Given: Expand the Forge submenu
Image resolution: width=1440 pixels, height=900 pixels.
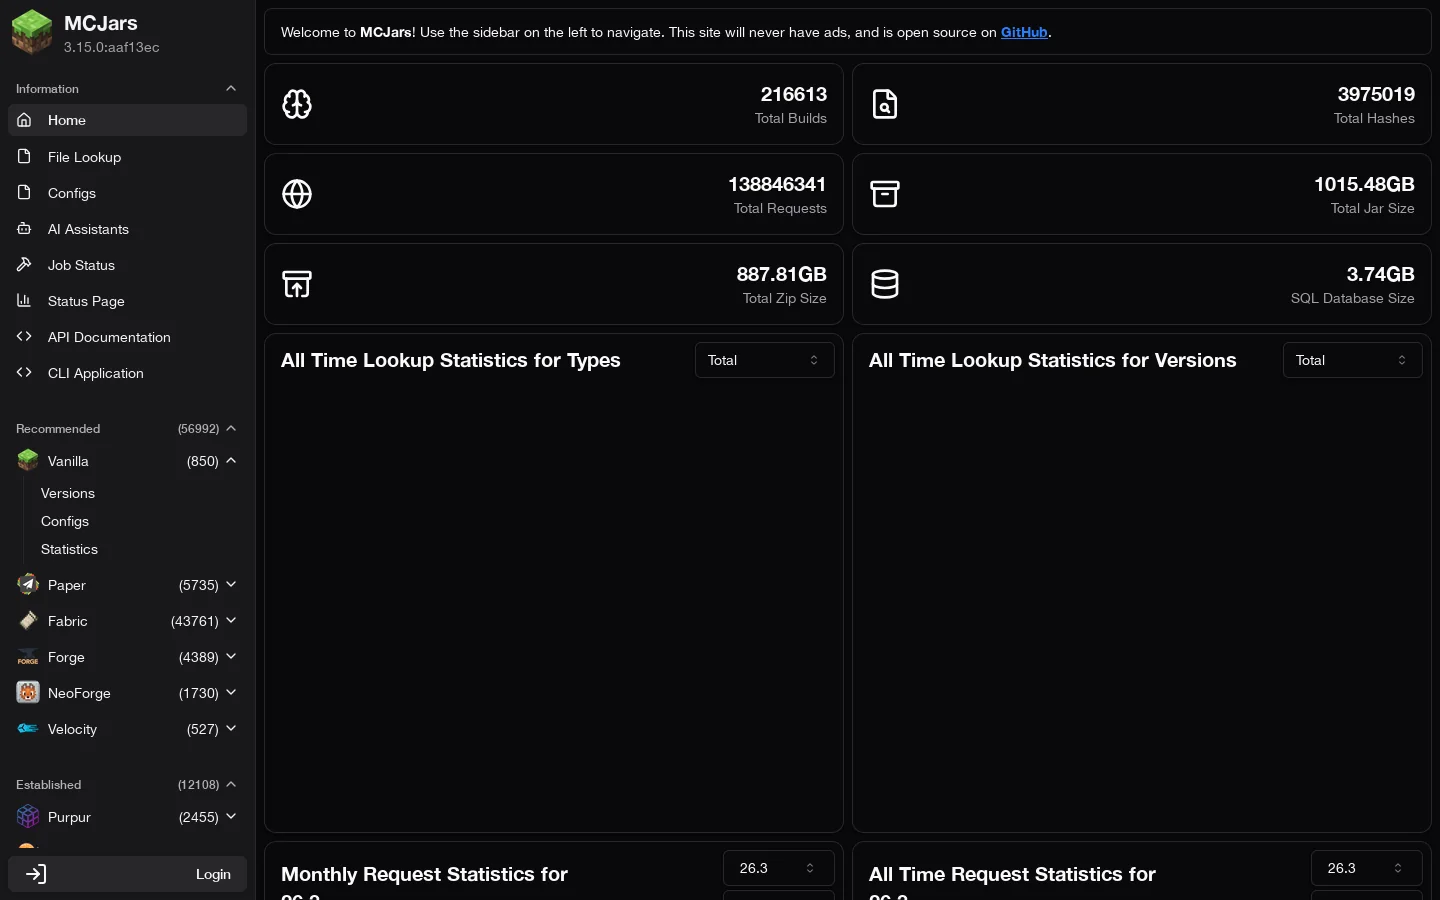Looking at the screenshot, I should [231, 657].
